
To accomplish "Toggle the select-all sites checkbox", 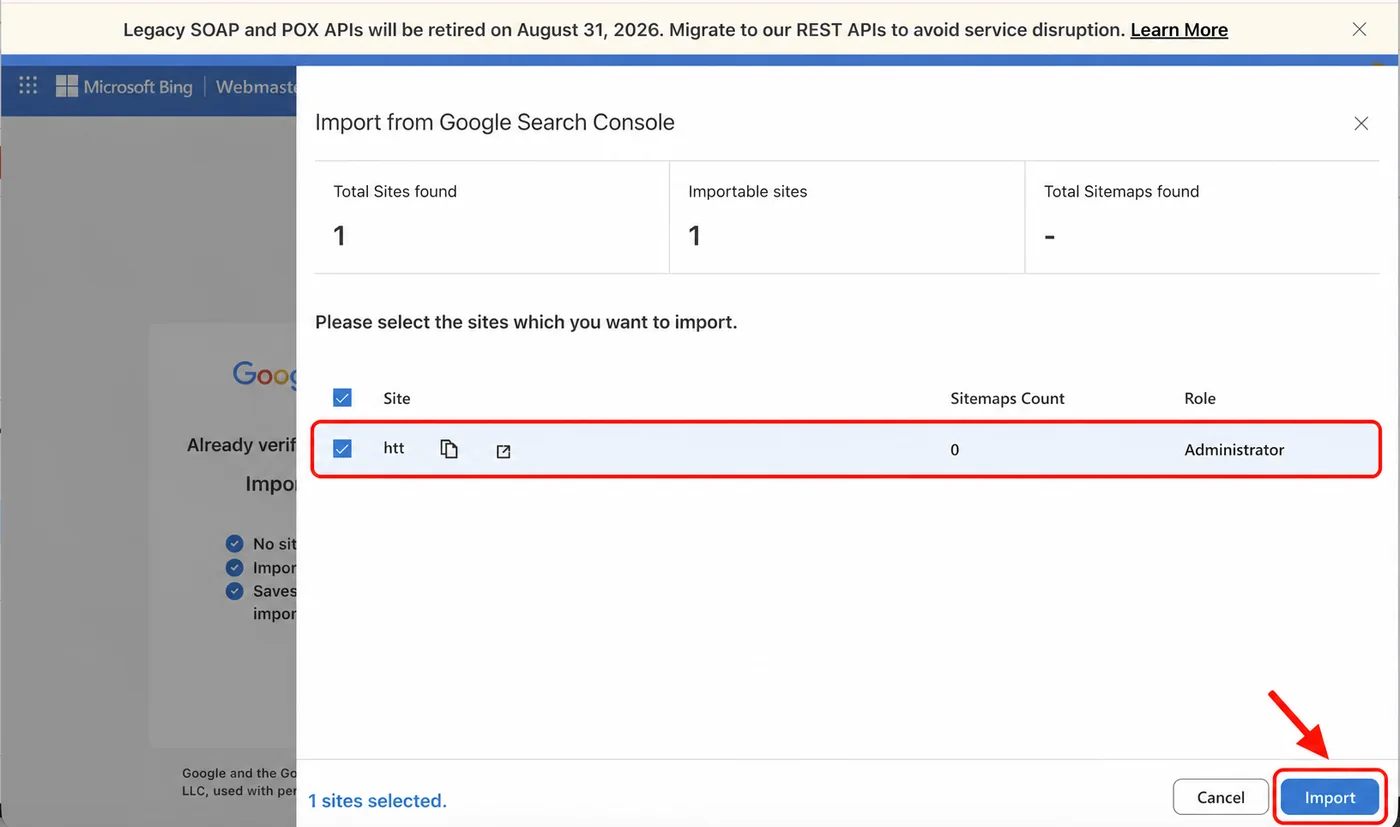I will point(343,398).
